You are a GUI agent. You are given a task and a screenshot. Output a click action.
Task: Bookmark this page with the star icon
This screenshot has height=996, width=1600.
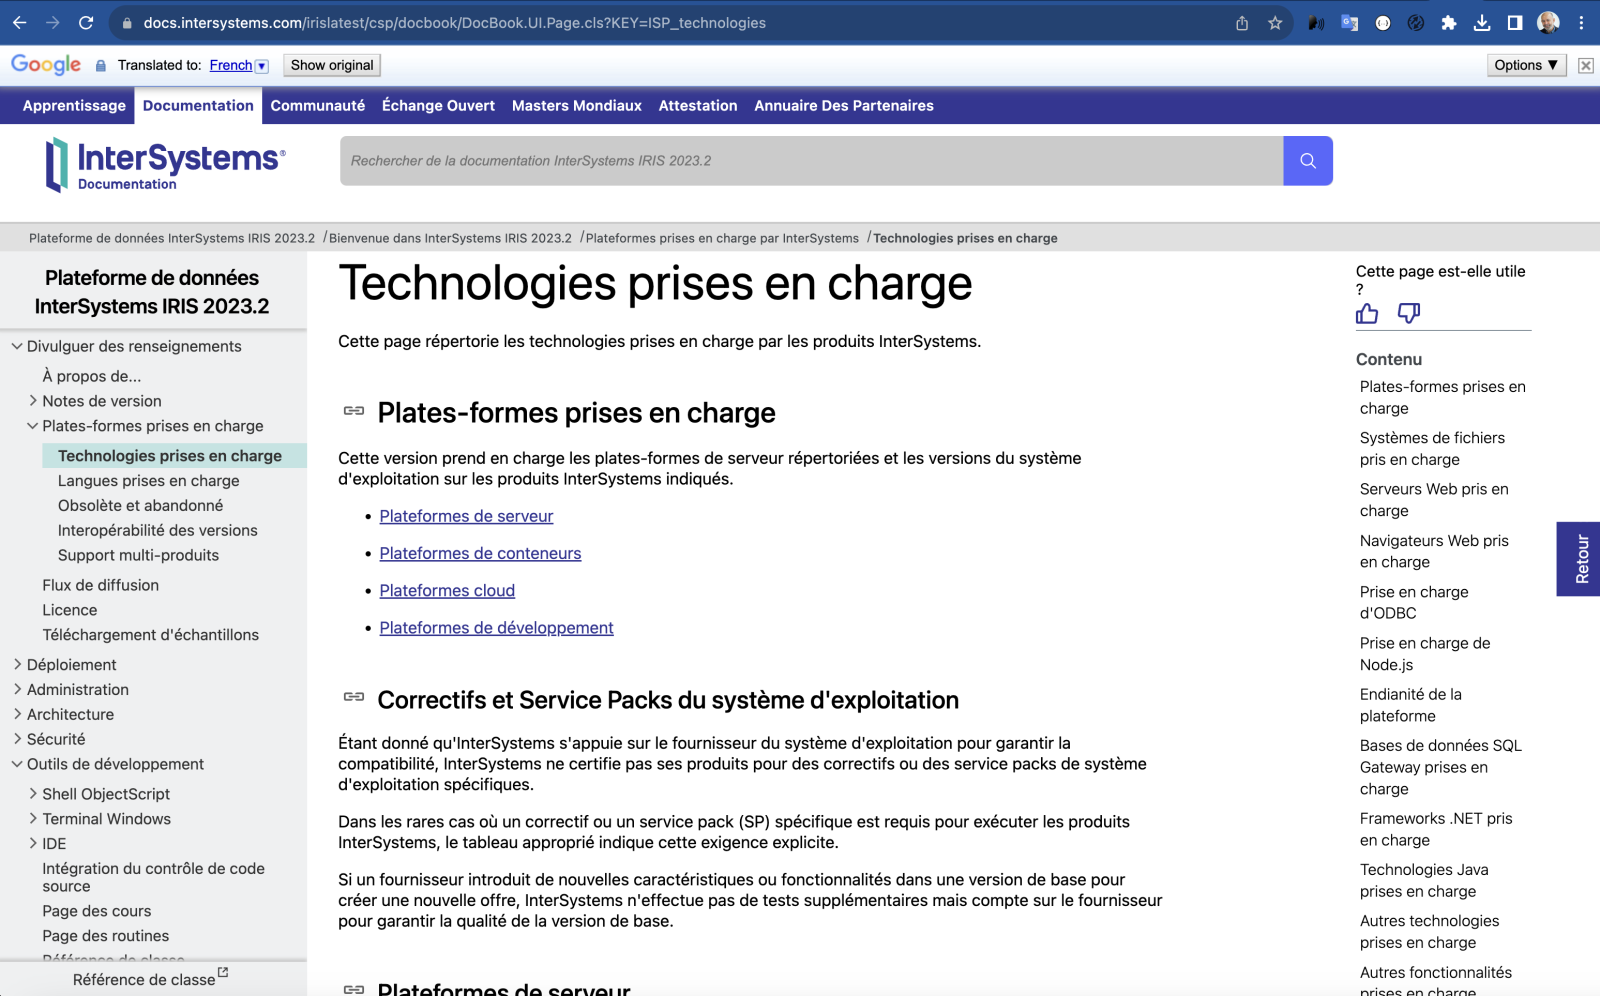[1275, 23]
